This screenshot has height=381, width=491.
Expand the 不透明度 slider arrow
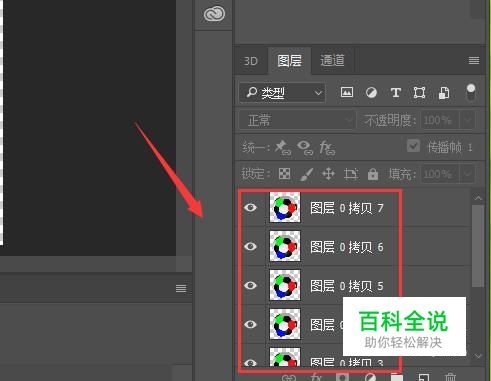coord(467,120)
